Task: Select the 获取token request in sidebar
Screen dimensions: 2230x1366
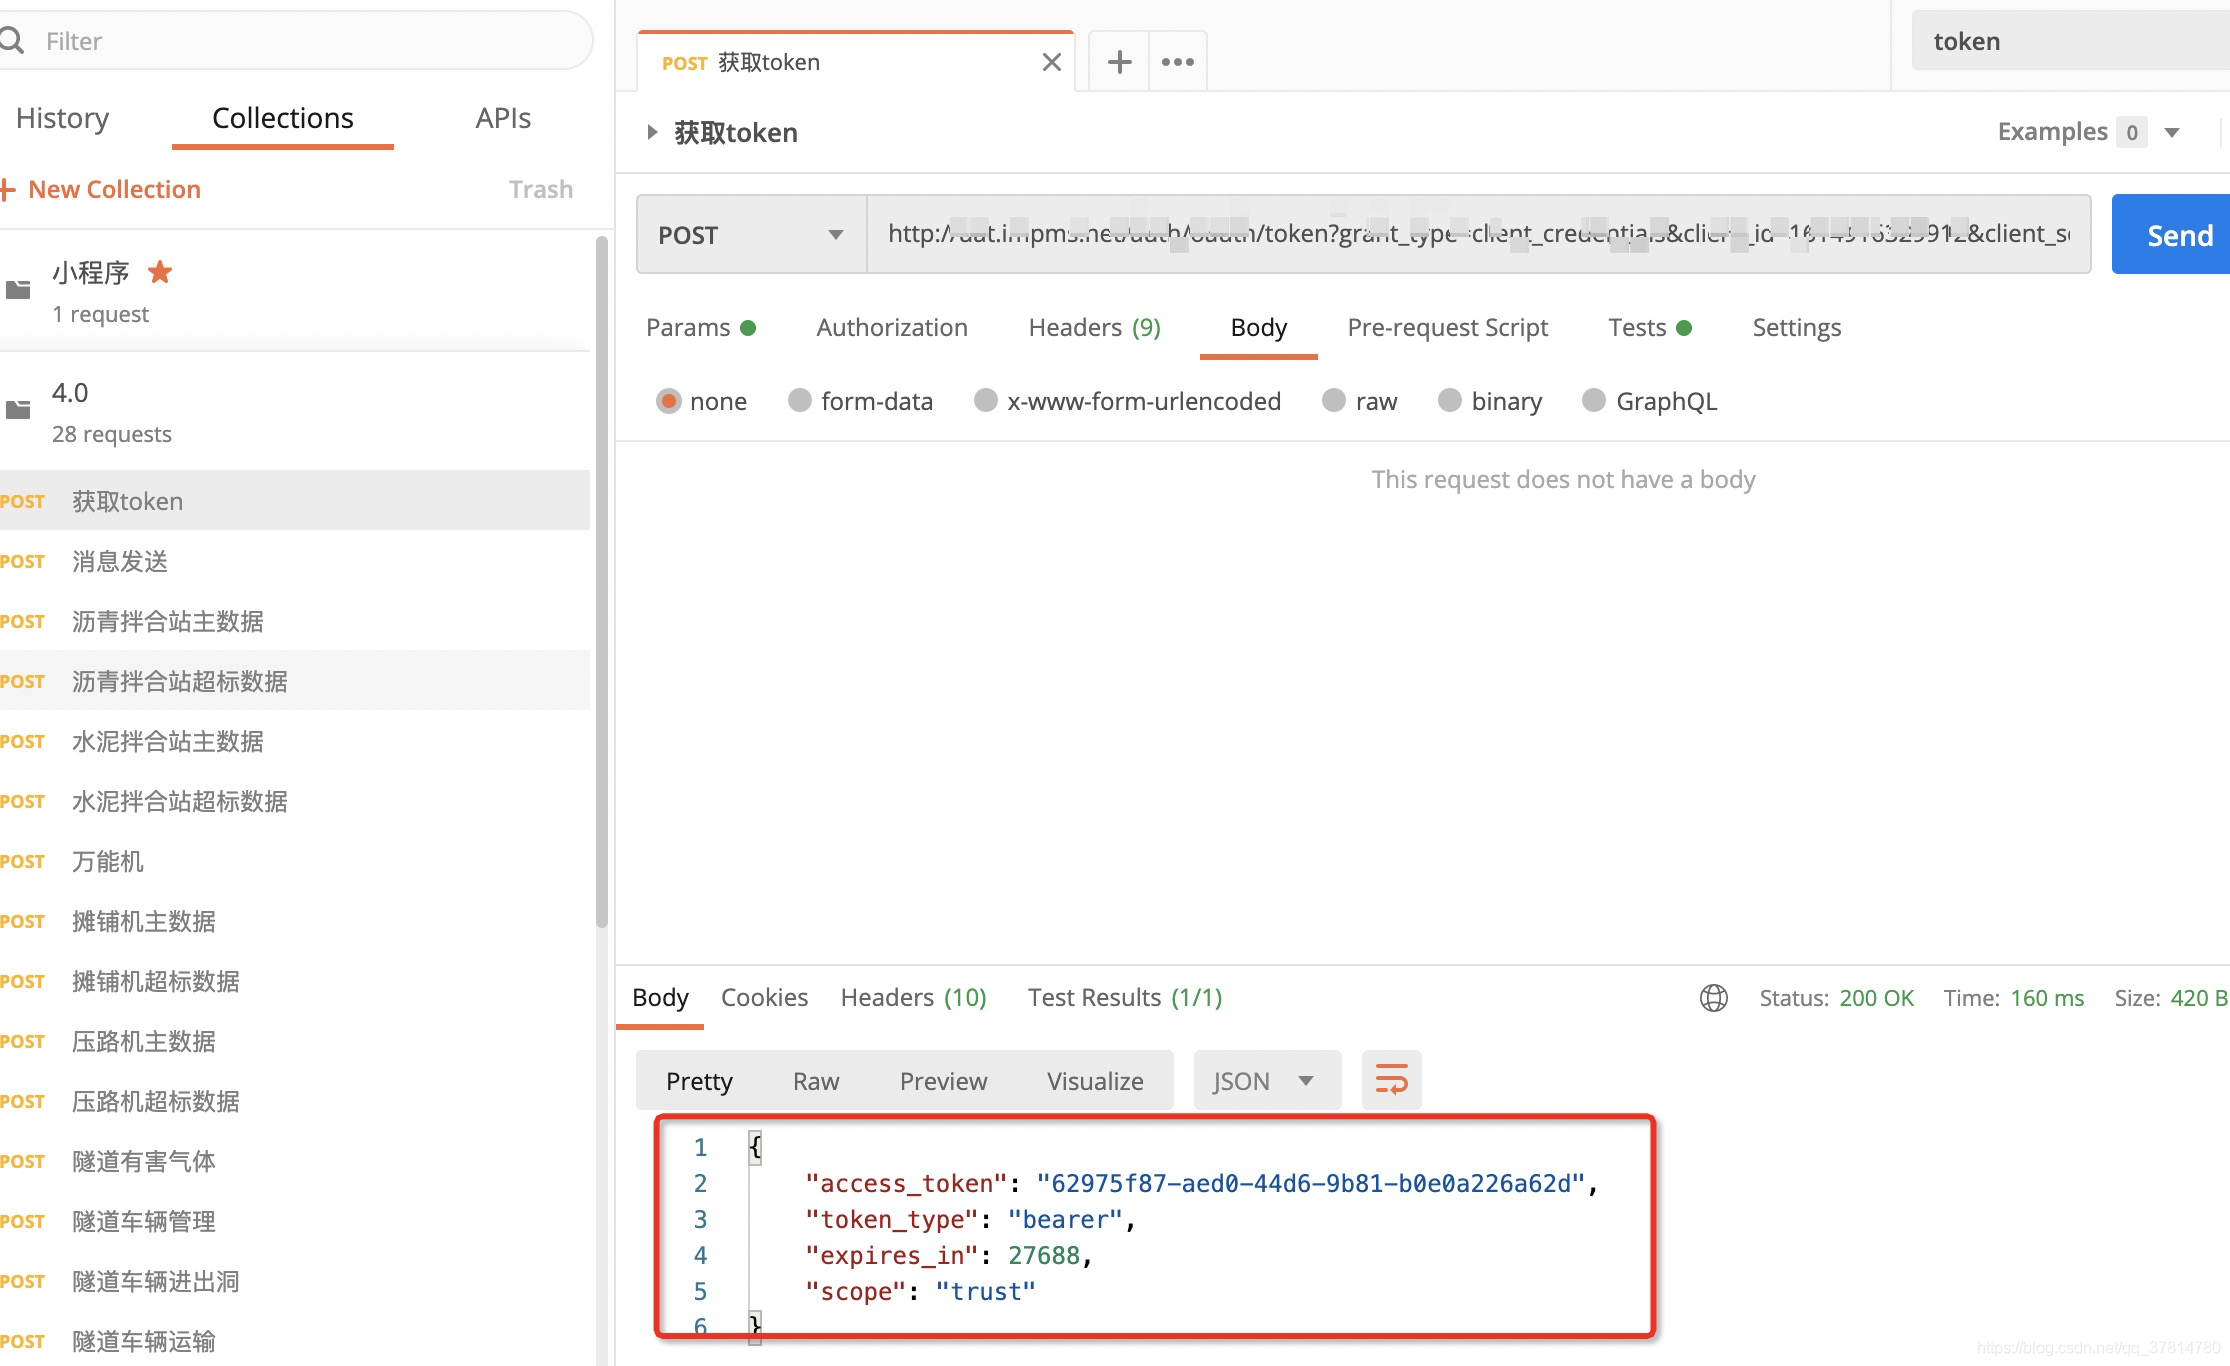Action: [x=295, y=501]
